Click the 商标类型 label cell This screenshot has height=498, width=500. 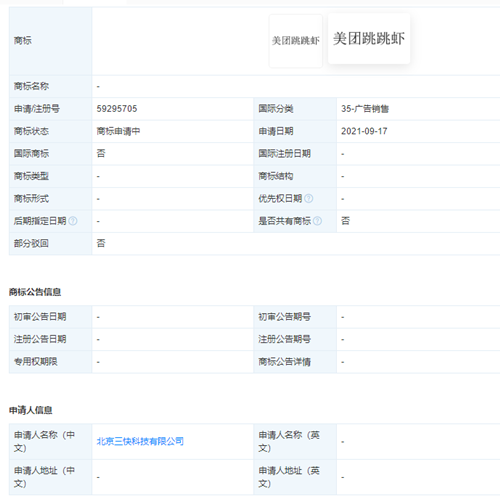click(x=51, y=176)
